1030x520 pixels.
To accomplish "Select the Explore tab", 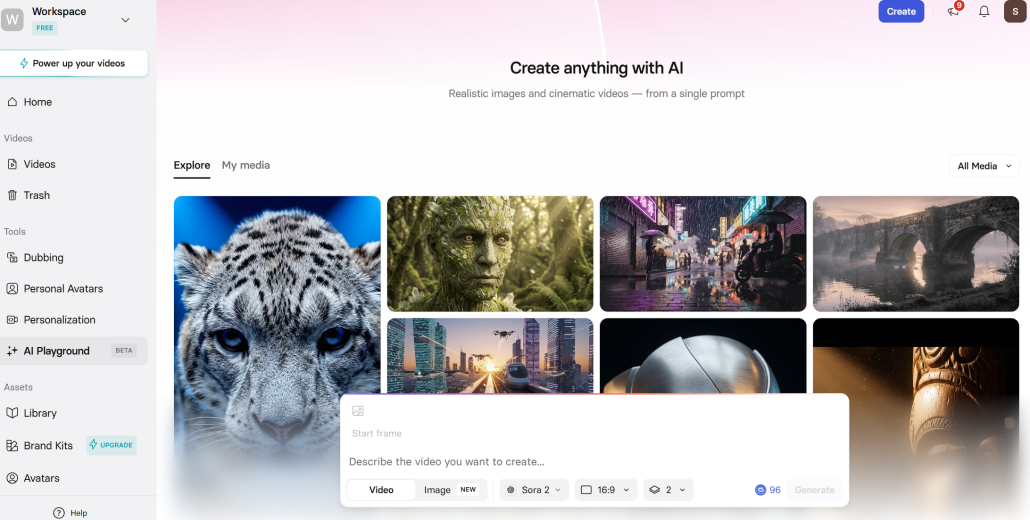I will pos(192,165).
